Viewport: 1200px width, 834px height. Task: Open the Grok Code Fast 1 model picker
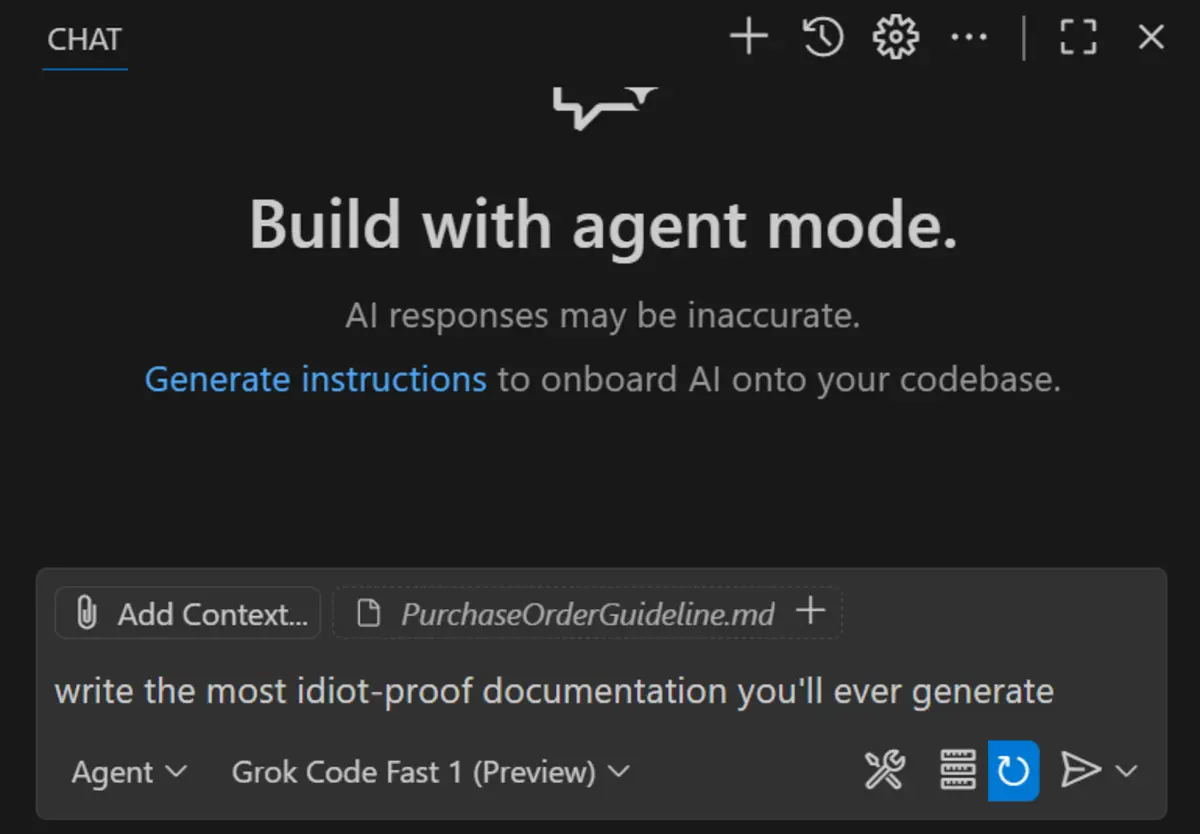[431, 772]
